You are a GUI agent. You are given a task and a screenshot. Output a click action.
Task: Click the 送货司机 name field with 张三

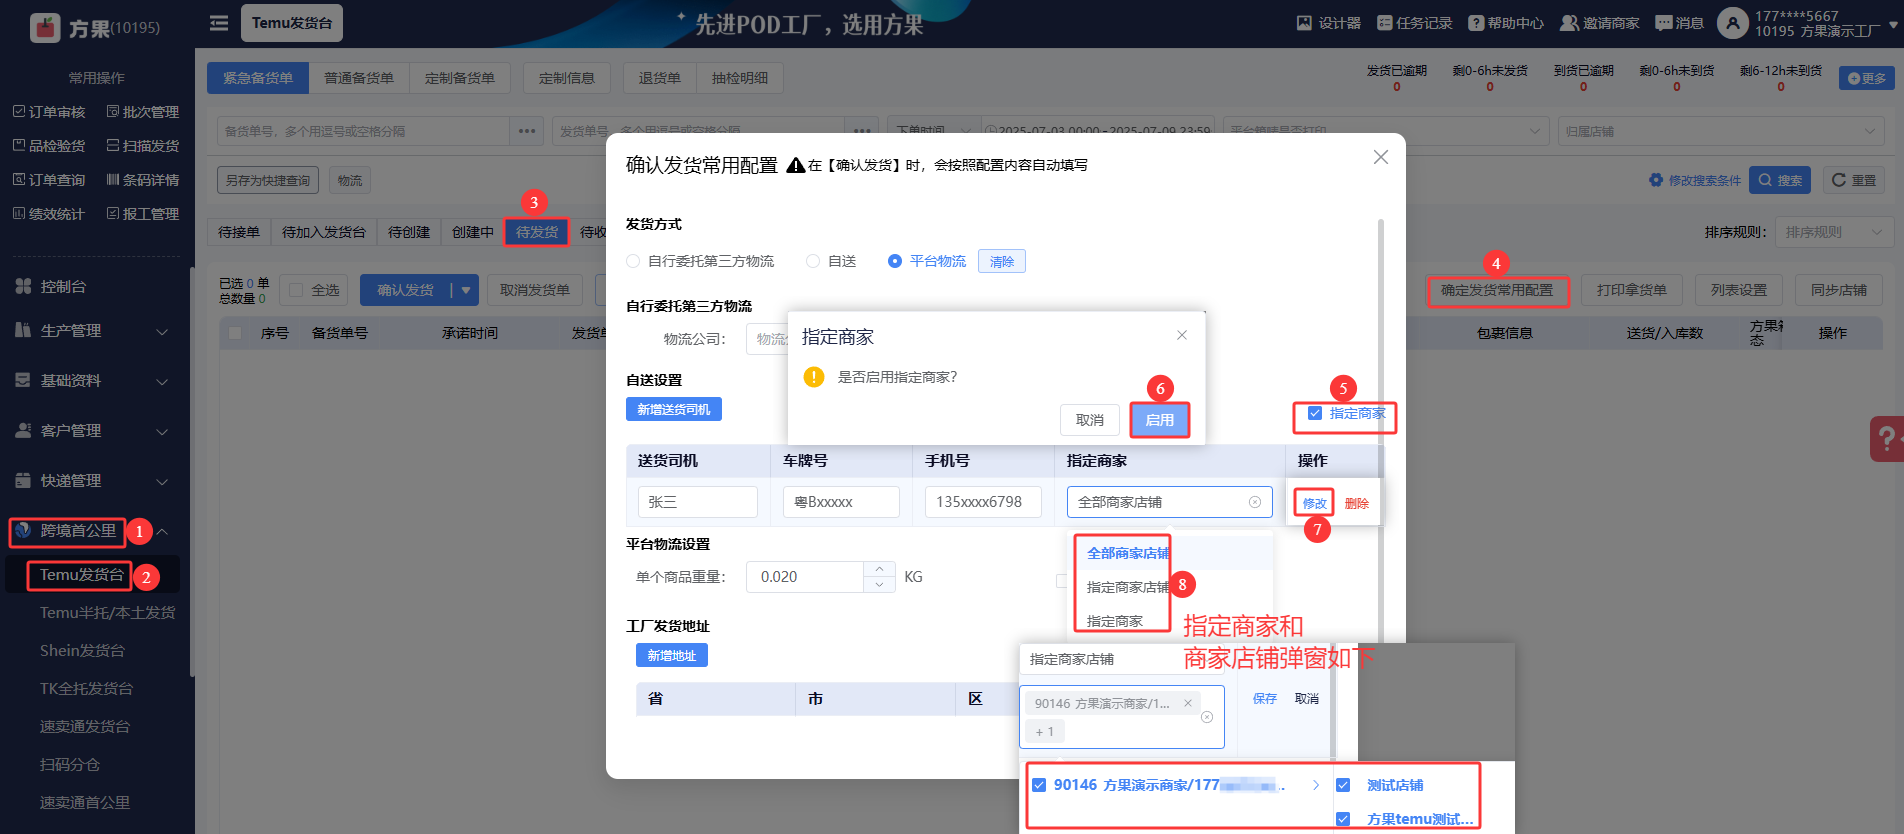[x=698, y=502]
